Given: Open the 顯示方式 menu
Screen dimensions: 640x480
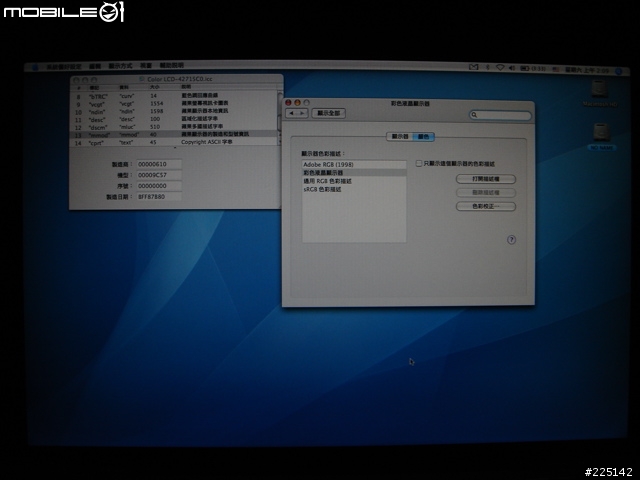Looking at the screenshot, I should (120, 66).
